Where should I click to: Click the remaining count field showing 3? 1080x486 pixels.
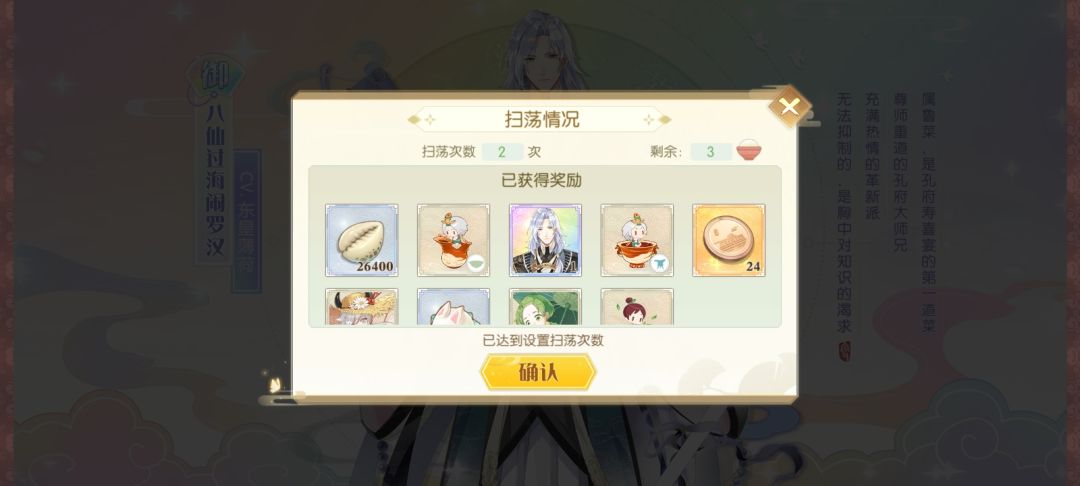710,151
